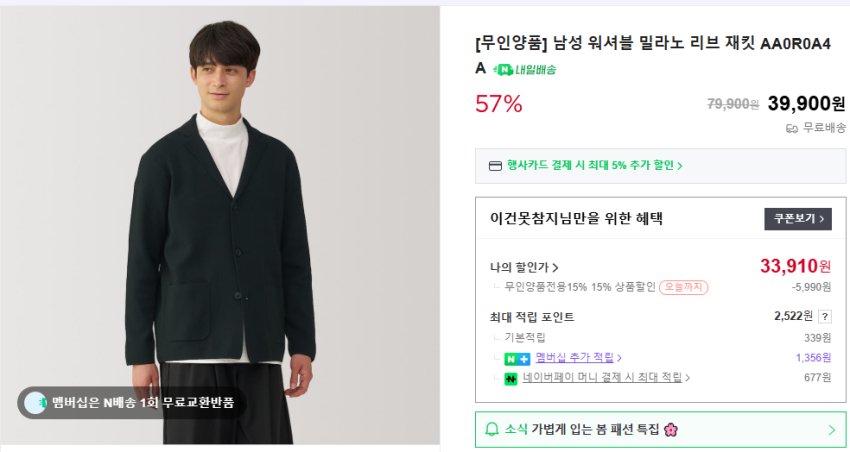850x452 pixels.
Task: Click the Naver Pay money icon
Action: pos(510,379)
